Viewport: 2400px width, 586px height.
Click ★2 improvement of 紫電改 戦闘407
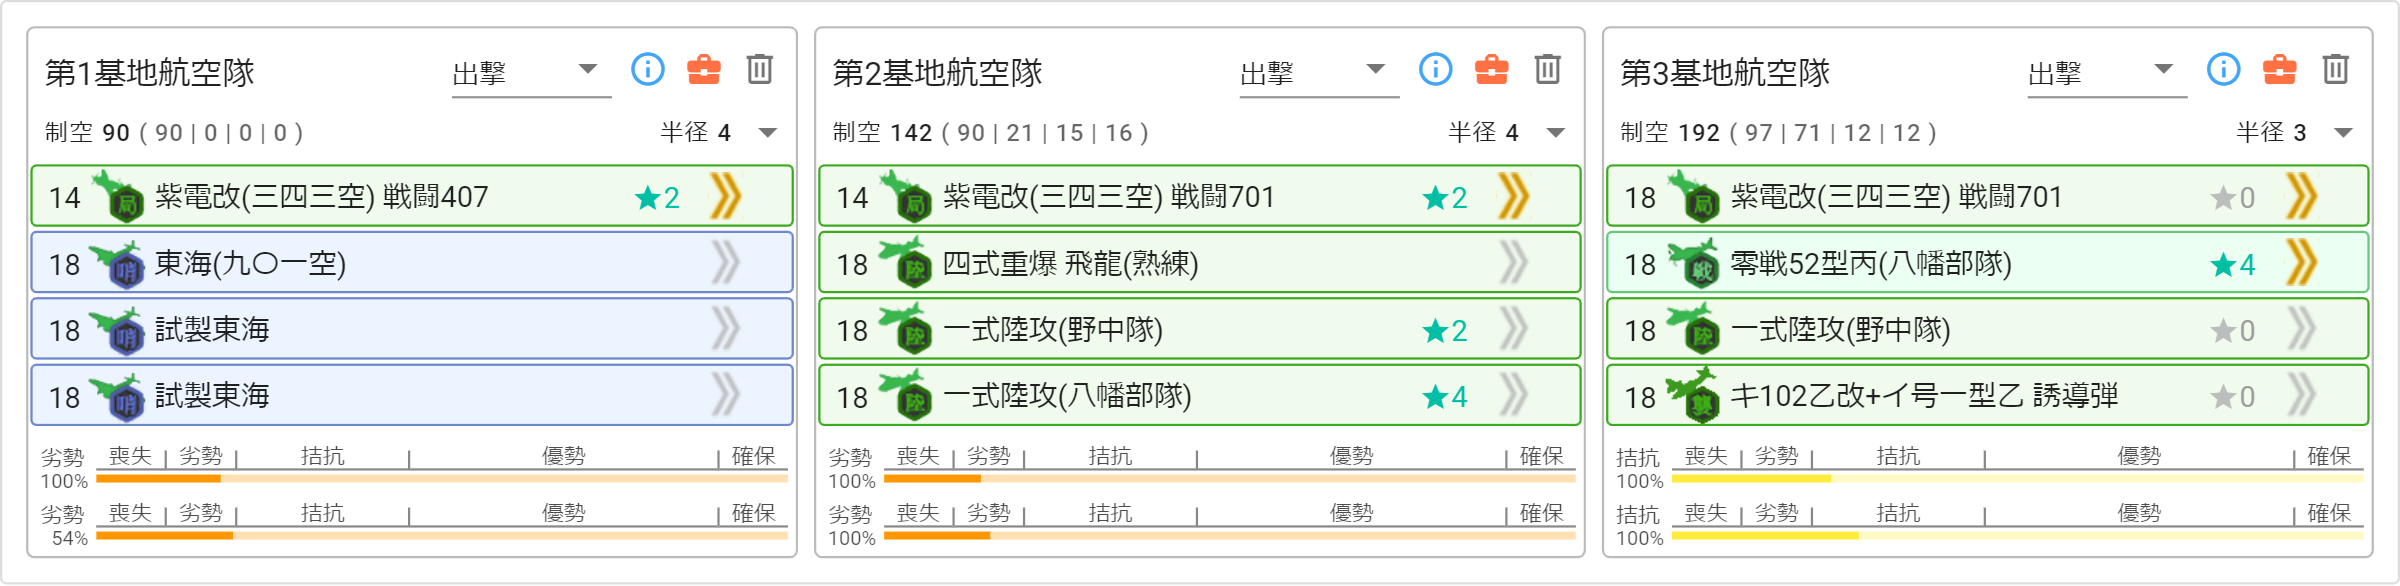(658, 198)
